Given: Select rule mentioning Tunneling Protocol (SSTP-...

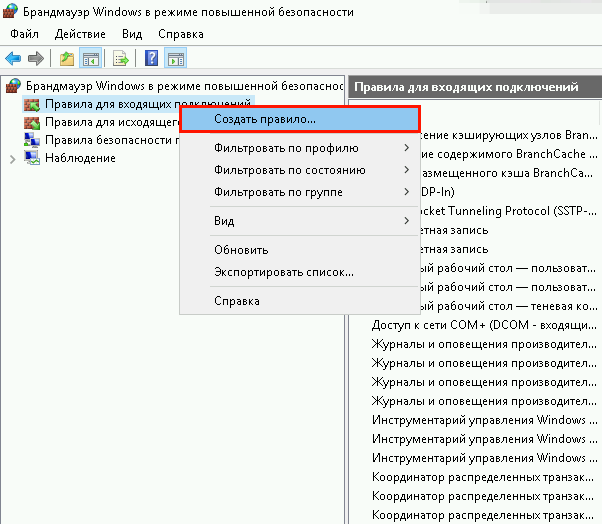Looking at the screenshot, I should pos(508,211).
